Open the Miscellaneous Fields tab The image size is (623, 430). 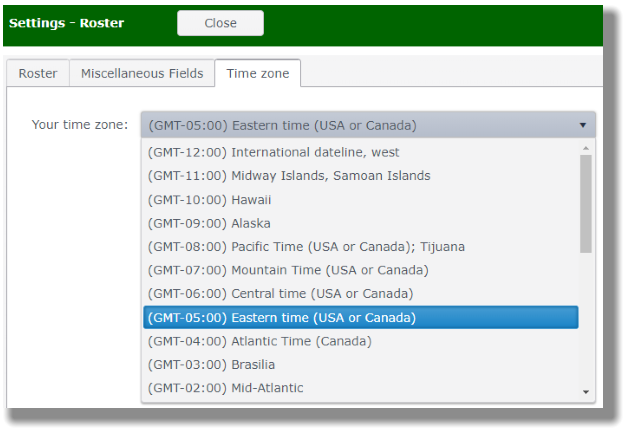pos(142,73)
